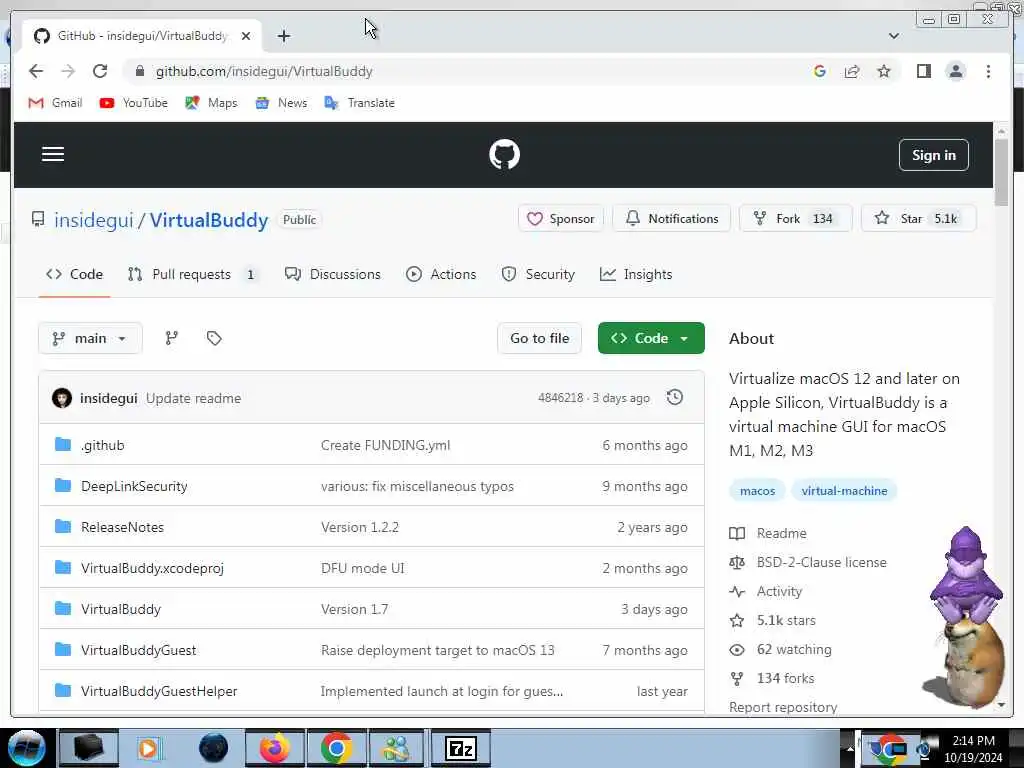Switch to the Code tab
The height and width of the screenshot is (768, 1024).
pyautogui.click(x=74, y=274)
